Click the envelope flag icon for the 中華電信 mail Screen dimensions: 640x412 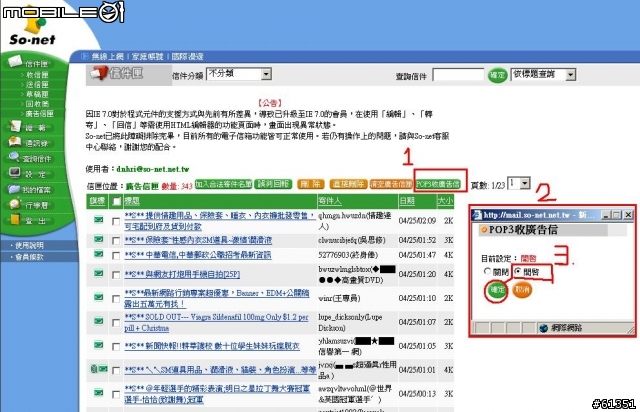[x=98, y=254]
